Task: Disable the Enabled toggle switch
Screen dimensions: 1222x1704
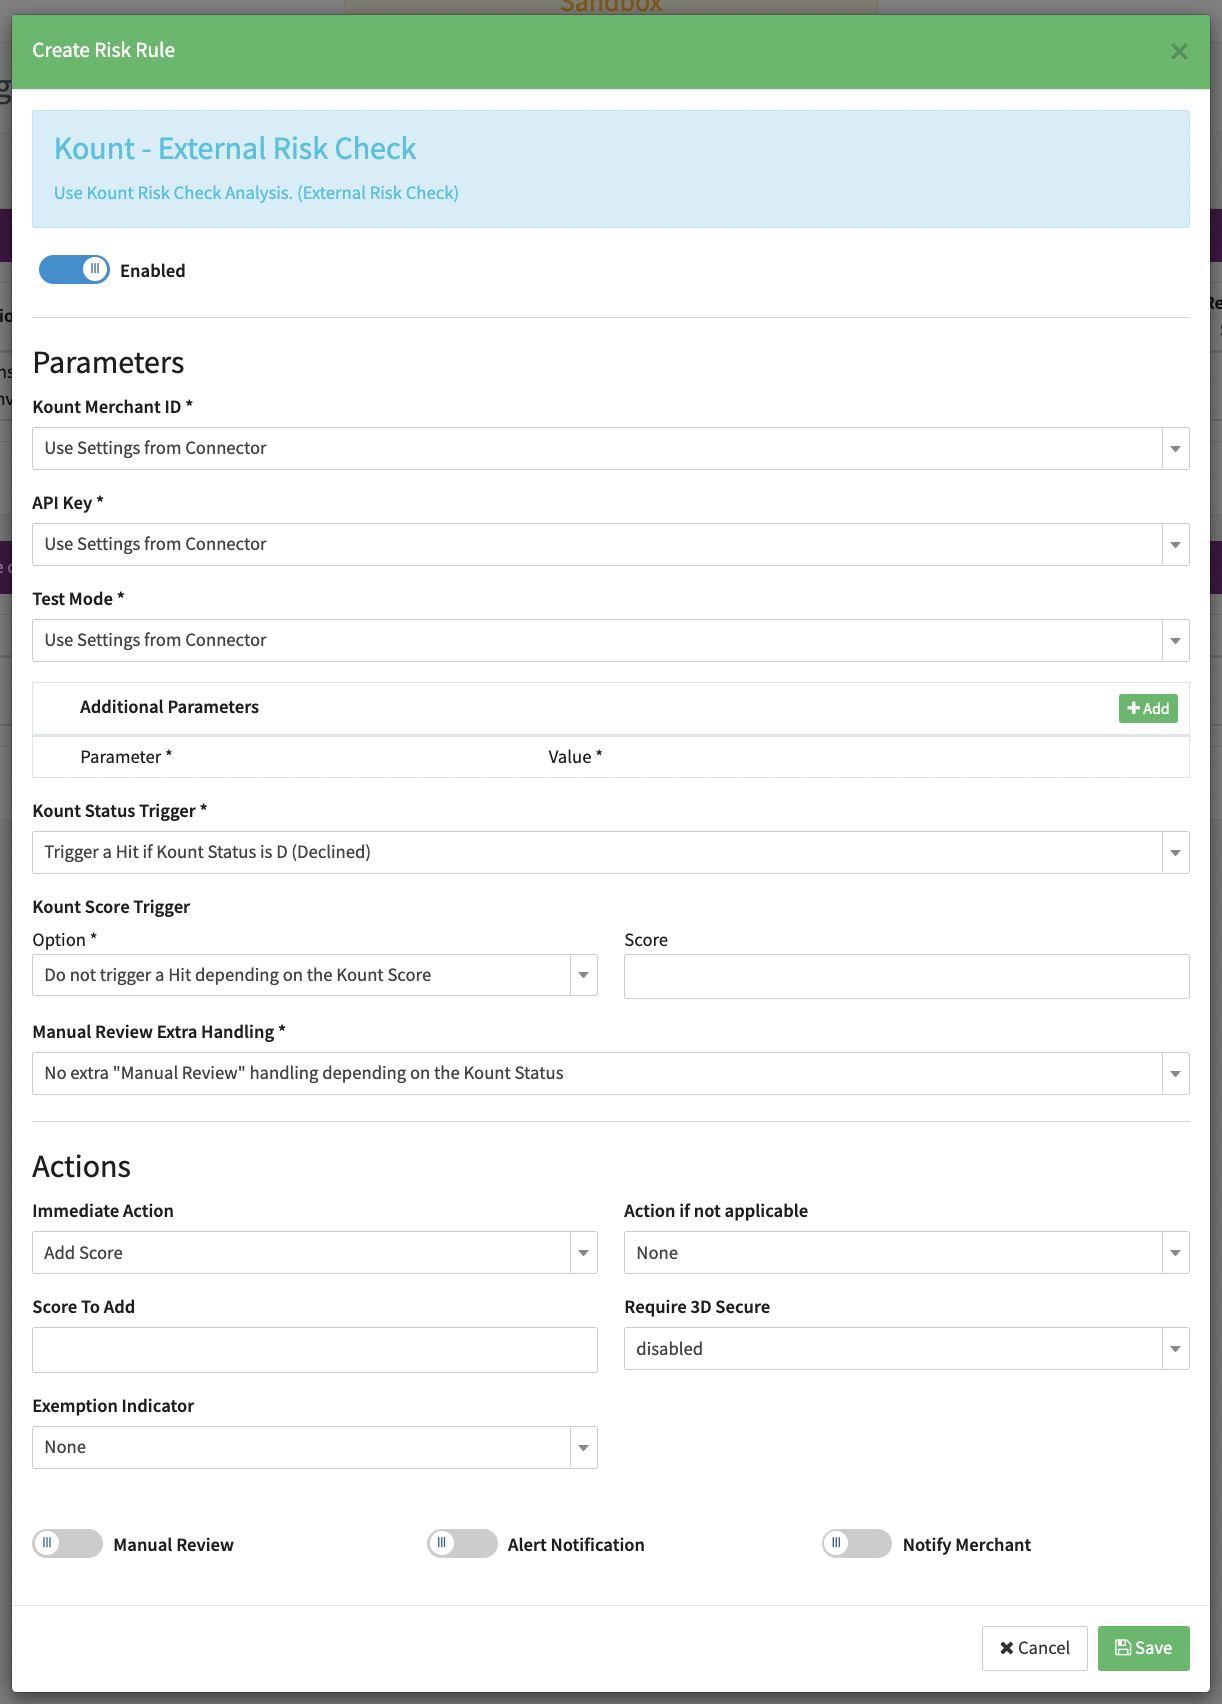Action: (x=74, y=269)
